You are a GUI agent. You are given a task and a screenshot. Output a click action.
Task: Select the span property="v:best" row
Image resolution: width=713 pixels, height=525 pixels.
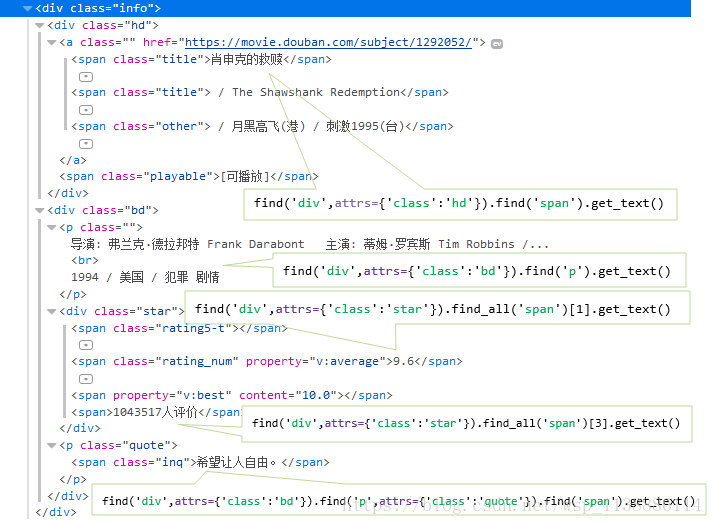point(231,395)
